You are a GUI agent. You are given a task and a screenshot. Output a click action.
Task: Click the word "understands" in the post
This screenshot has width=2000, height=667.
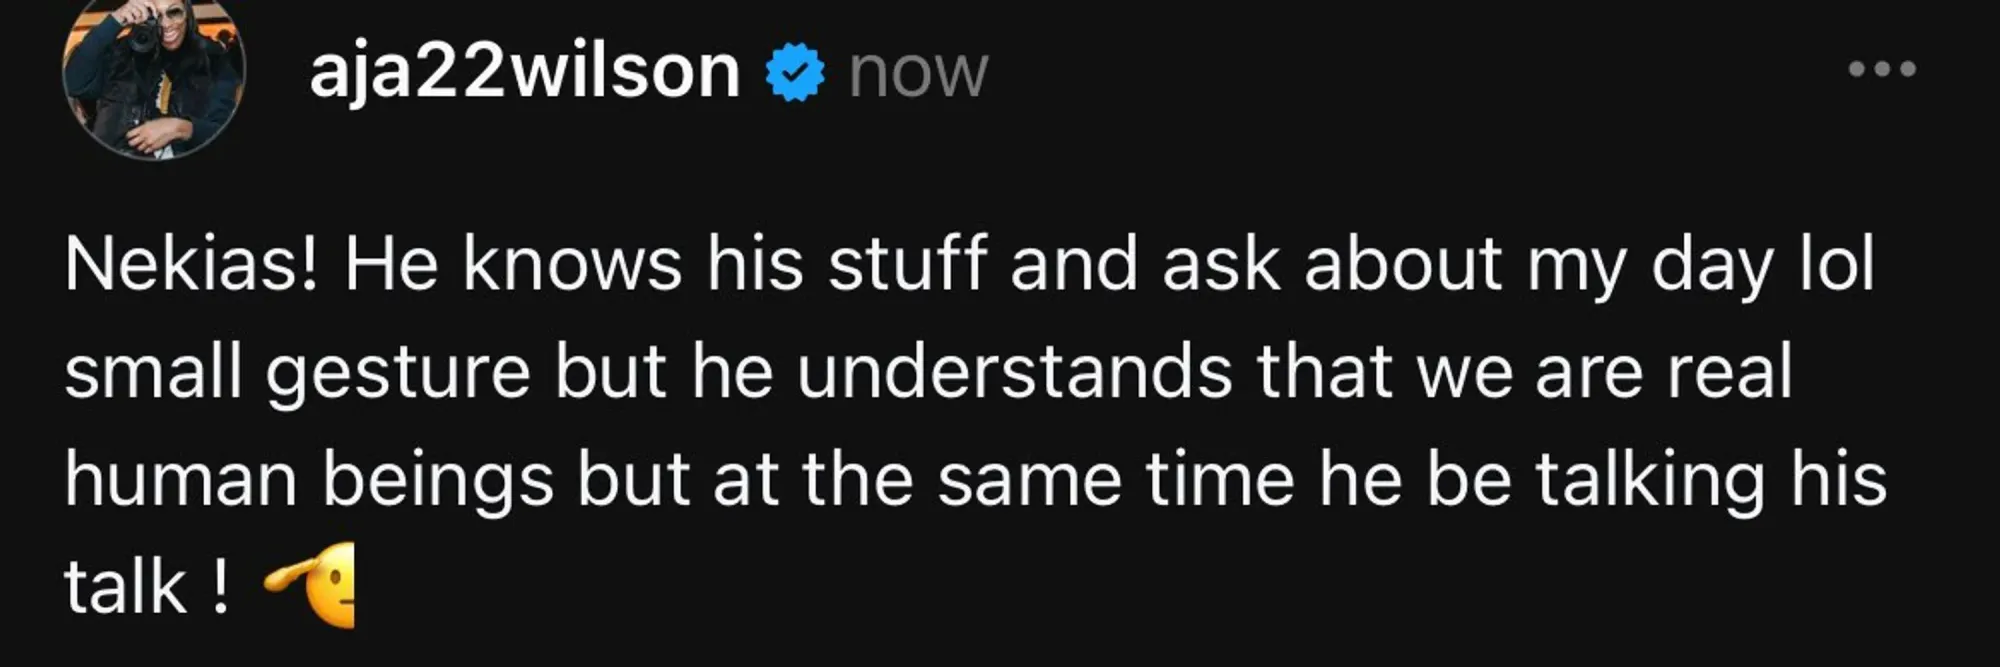click(x=1015, y=372)
